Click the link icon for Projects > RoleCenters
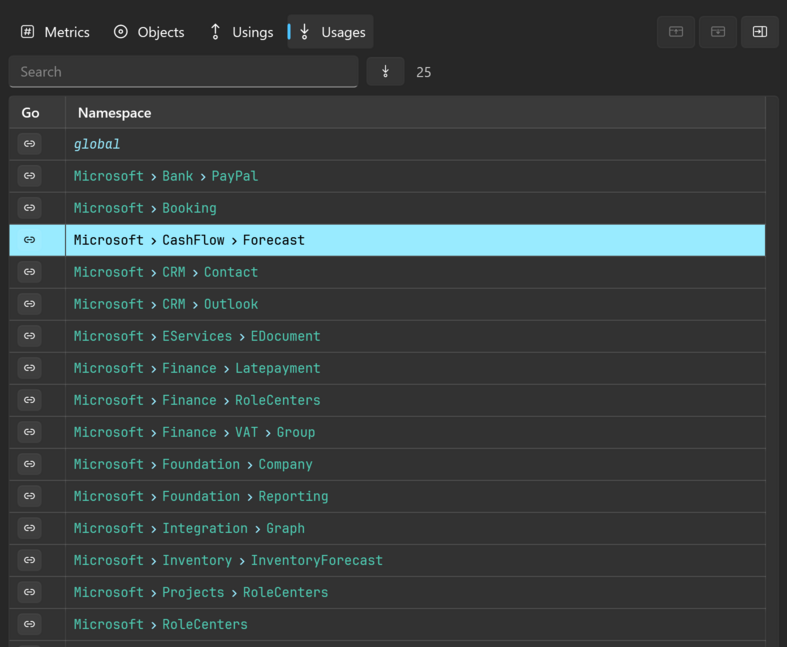The width and height of the screenshot is (787, 647). point(30,592)
